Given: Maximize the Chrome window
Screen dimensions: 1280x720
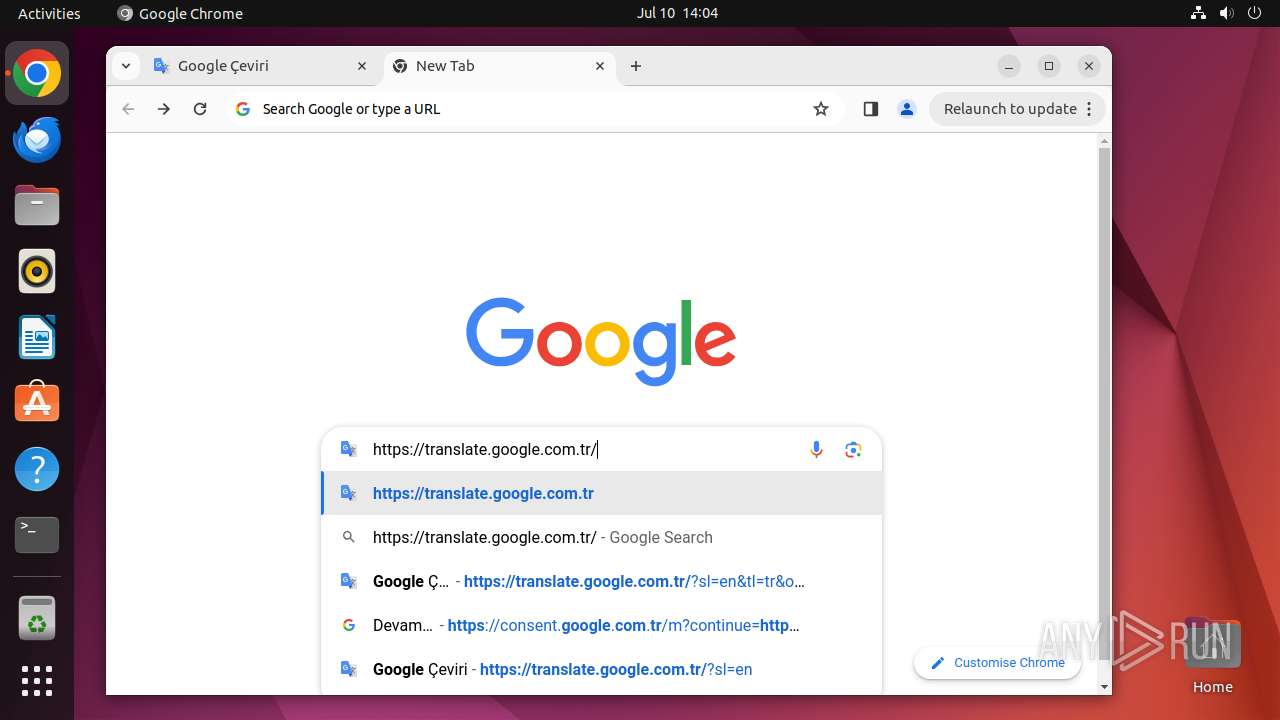Looking at the screenshot, I should pyautogui.click(x=1049, y=66).
